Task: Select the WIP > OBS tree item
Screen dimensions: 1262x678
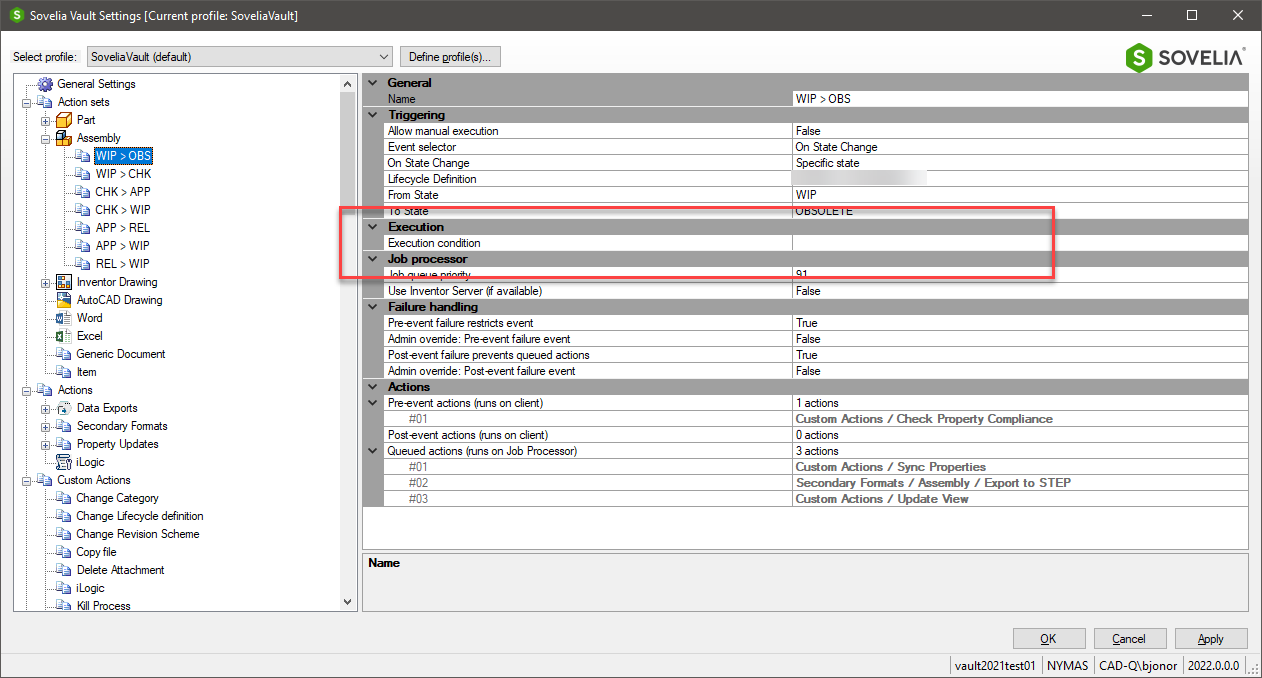Action: click(x=123, y=156)
